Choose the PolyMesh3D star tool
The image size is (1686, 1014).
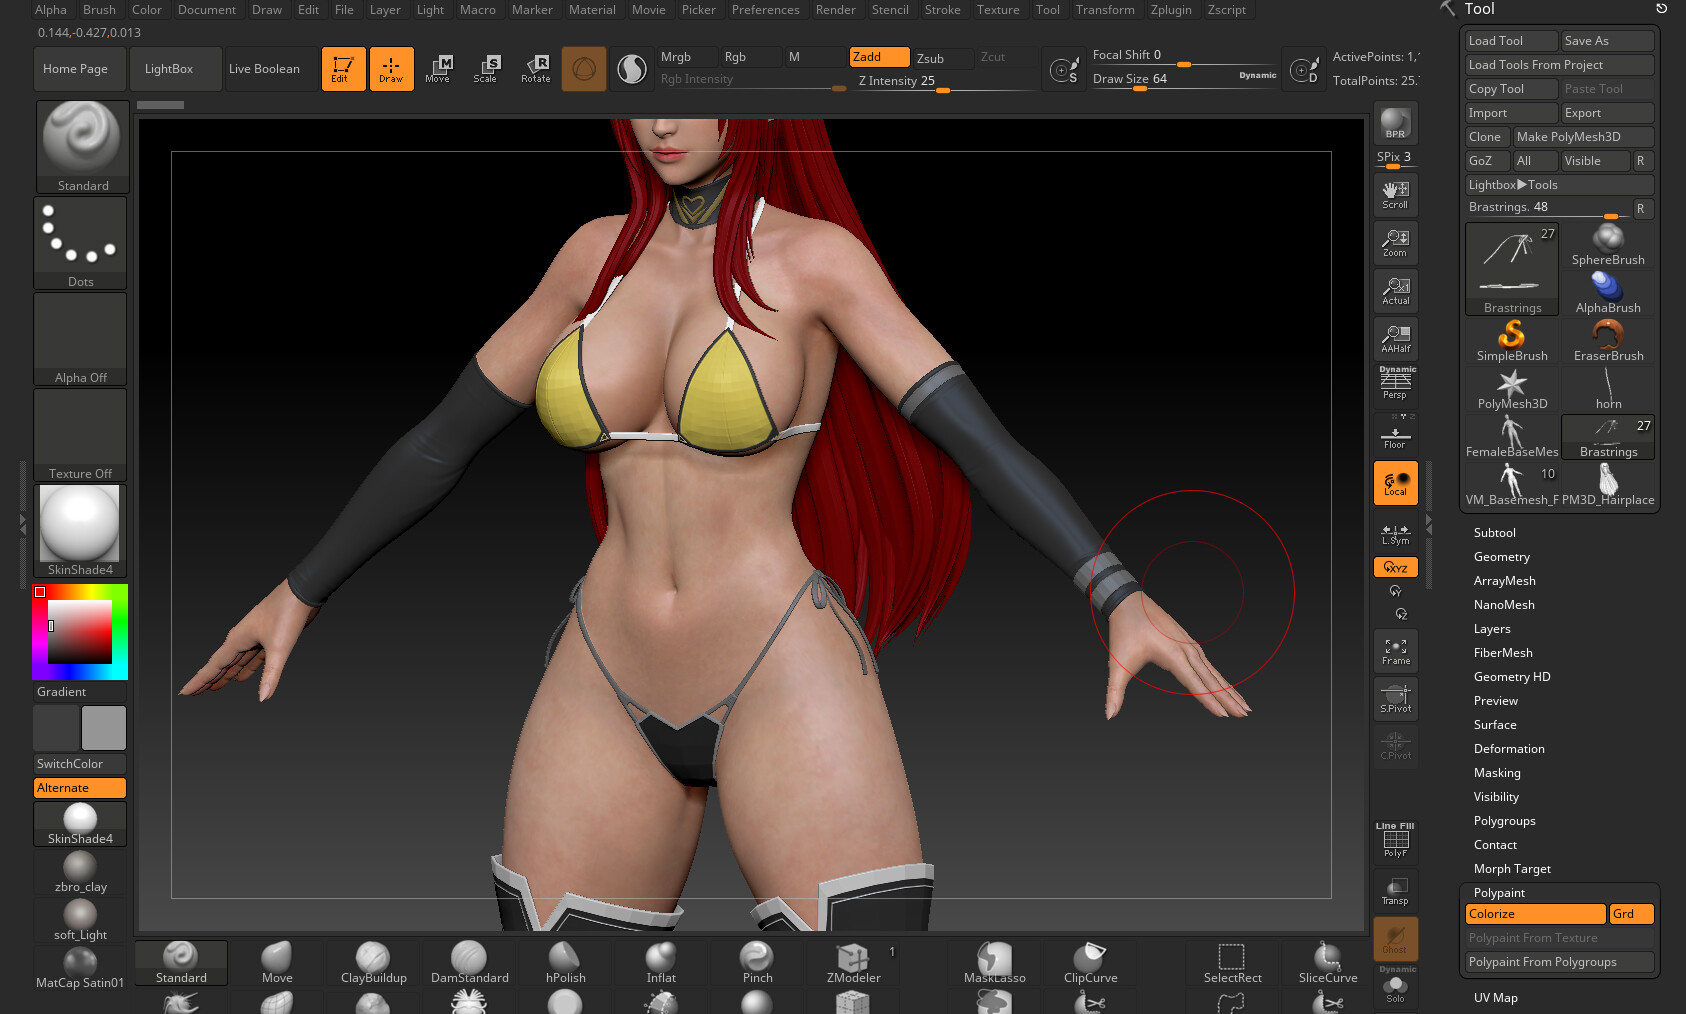coord(1512,389)
